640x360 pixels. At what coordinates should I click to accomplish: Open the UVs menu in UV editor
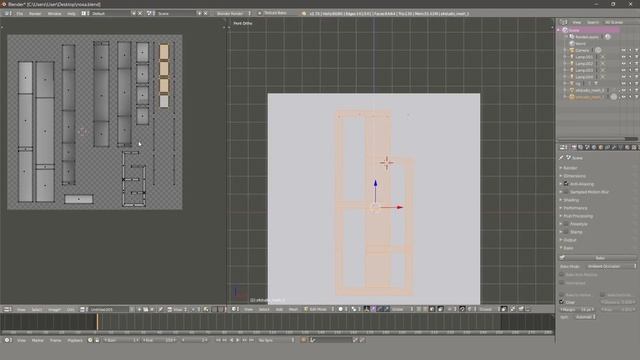[71, 309]
